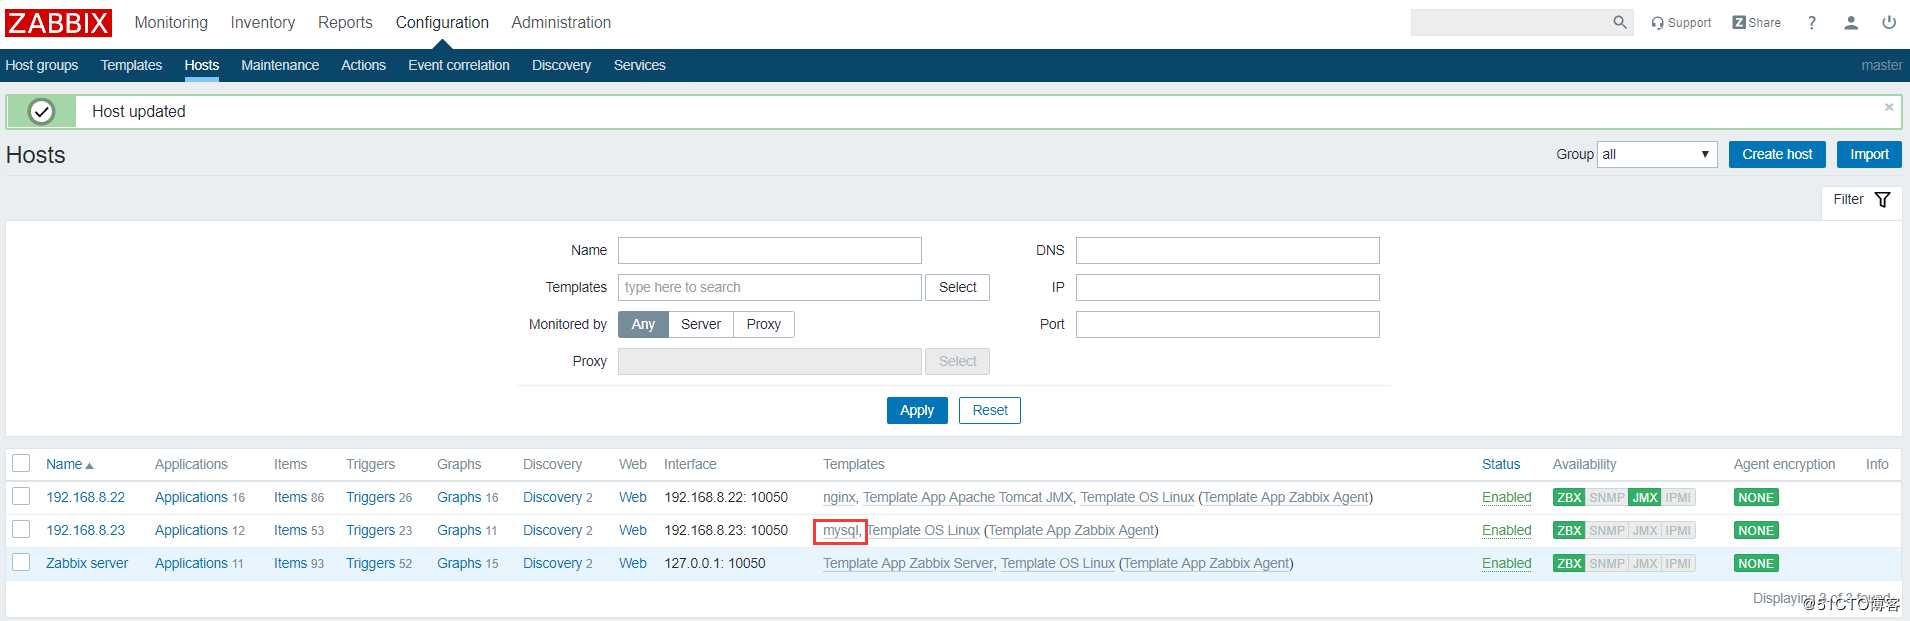
Task: Click IPMI badge for Zabbix server
Action: click(1678, 563)
